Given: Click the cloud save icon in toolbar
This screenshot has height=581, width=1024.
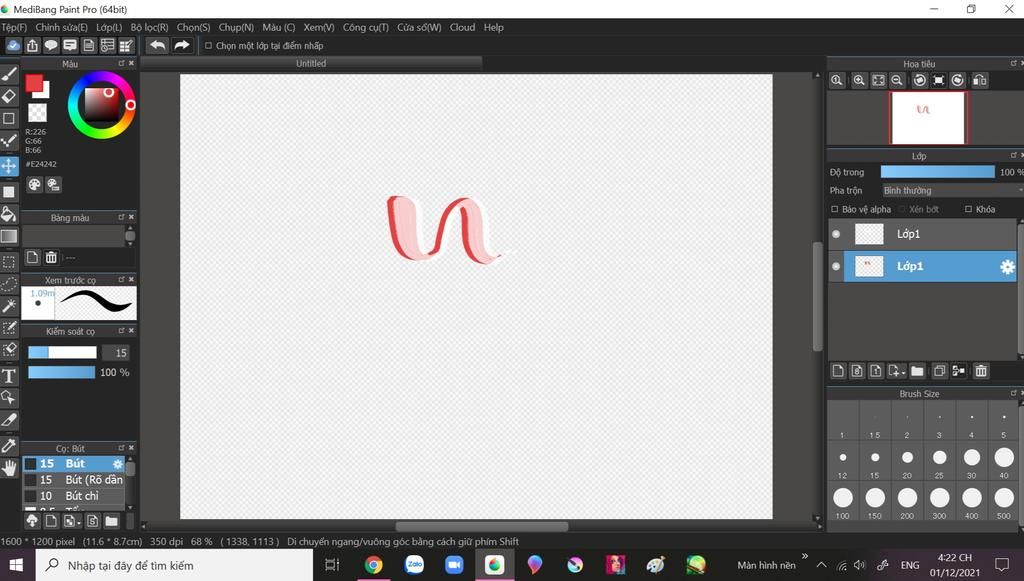Looking at the screenshot, I should click(x=13, y=45).
